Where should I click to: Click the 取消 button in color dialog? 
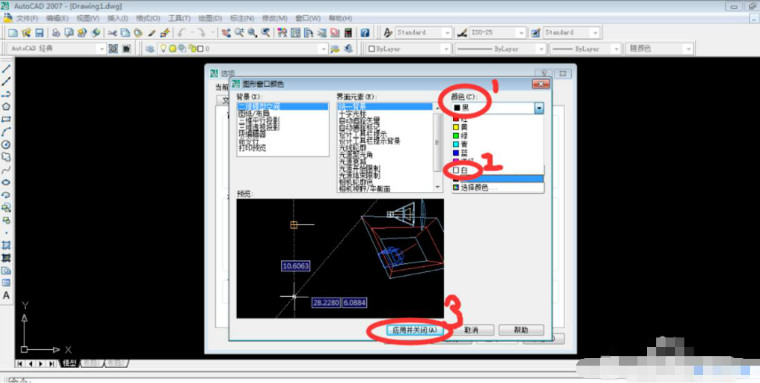point(471,330)
